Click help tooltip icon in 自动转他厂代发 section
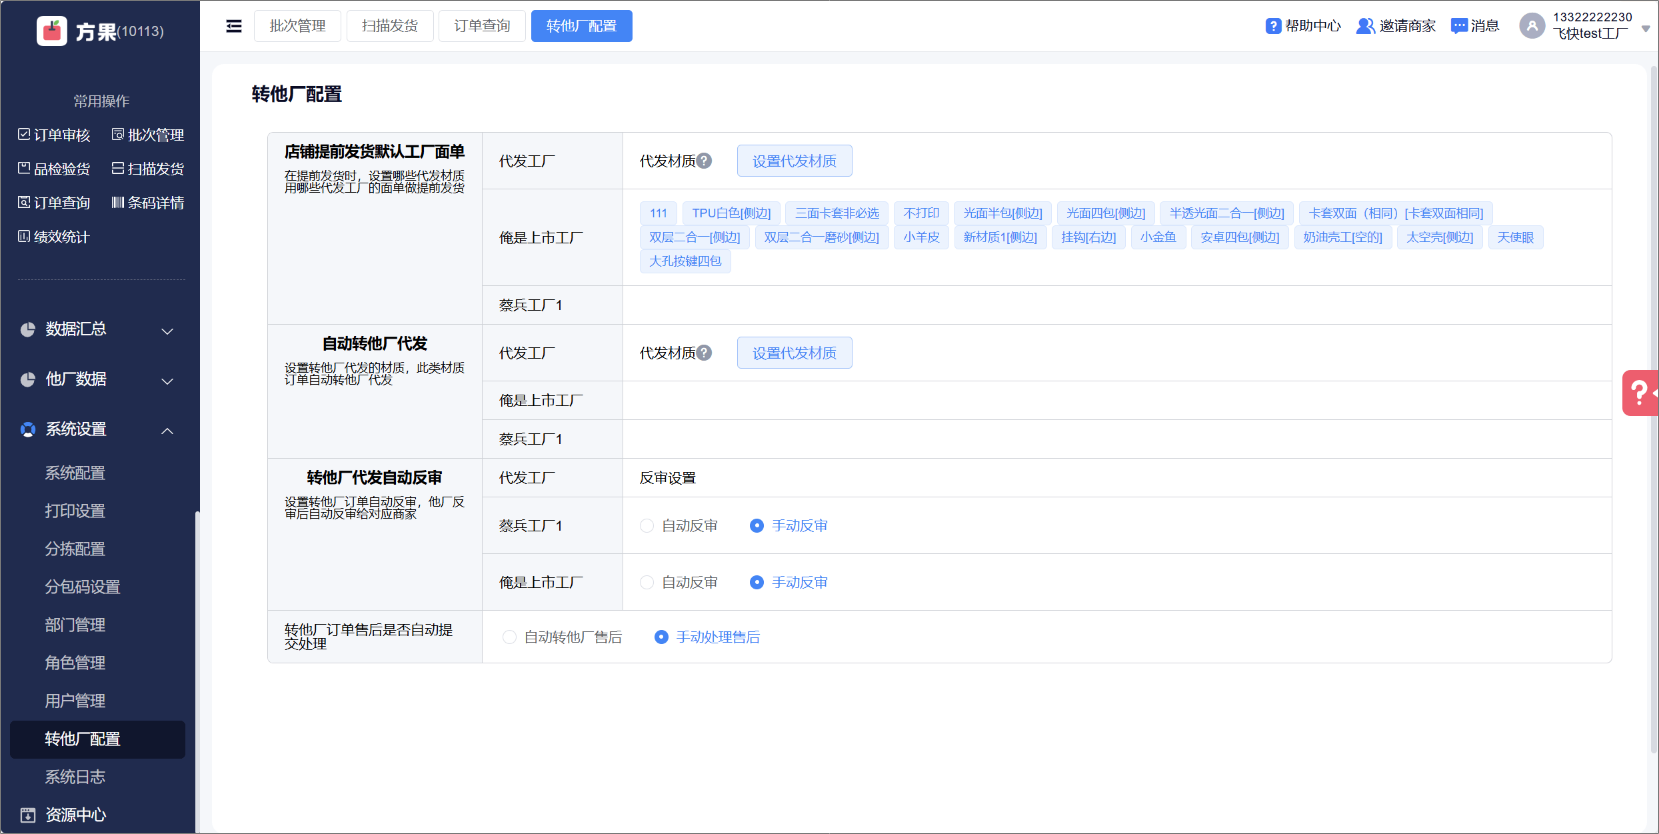This screenshot has width=1659, height=834. coord(704,353)
